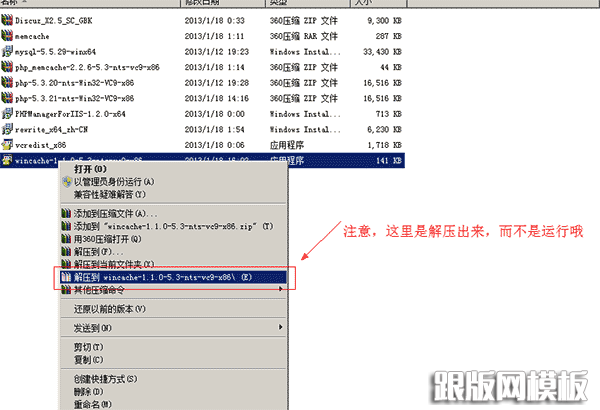Viewport: 600px width, 410px height.
Task: Click file name PHPManagerForIIS-1.2.0-x64
Action: click(70, 114)
